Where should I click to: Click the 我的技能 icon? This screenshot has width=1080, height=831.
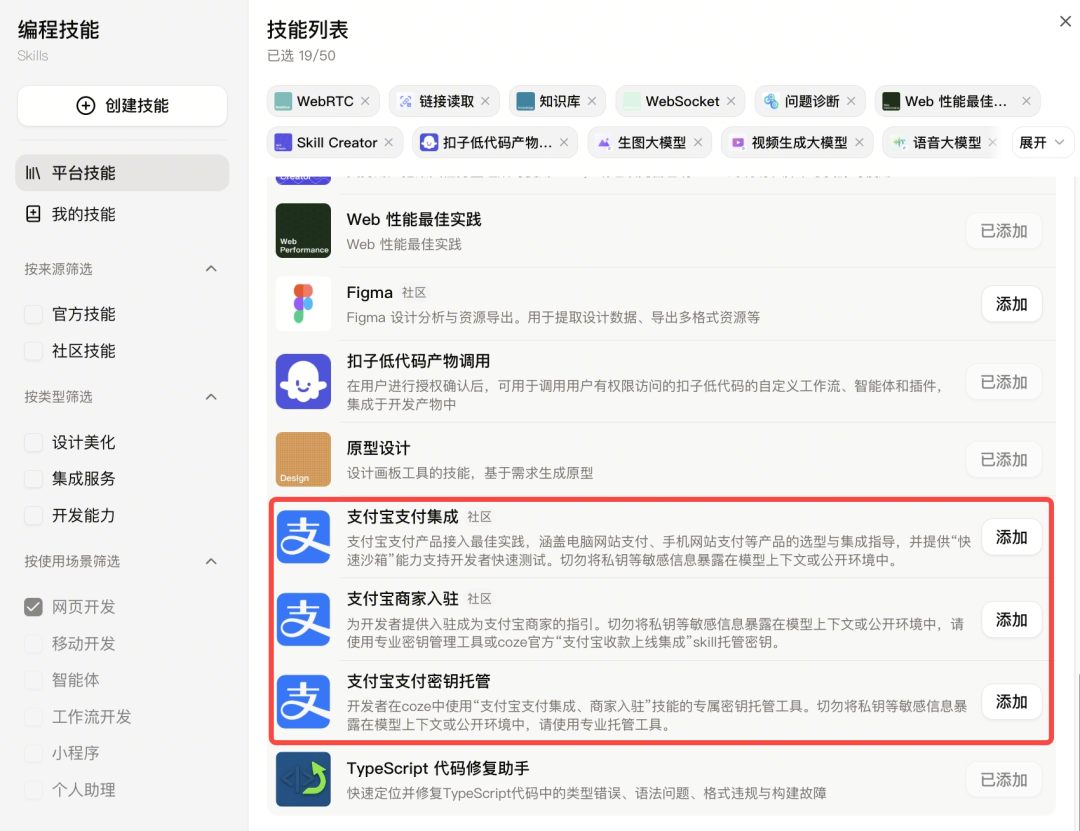click(33, 214)
